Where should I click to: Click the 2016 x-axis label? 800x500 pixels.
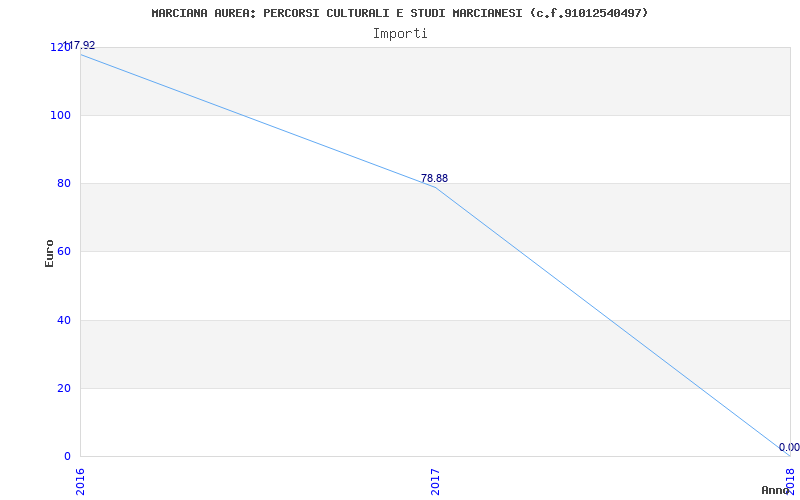pos(80,482)
